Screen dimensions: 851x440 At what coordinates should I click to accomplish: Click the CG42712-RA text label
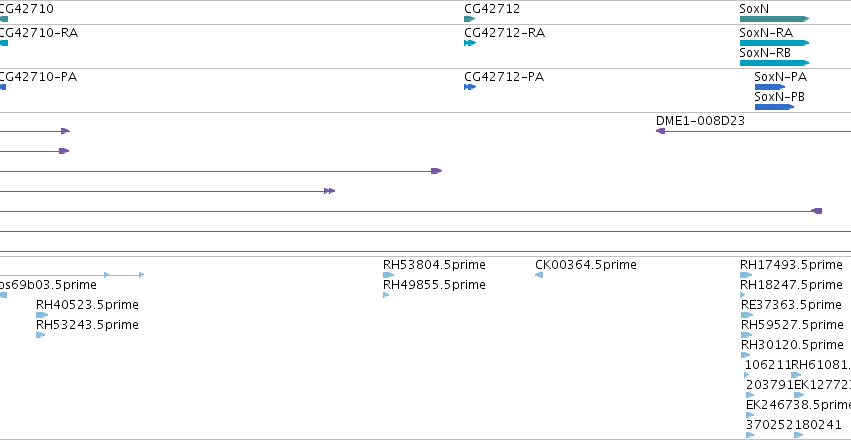click(x=504, y=33)
